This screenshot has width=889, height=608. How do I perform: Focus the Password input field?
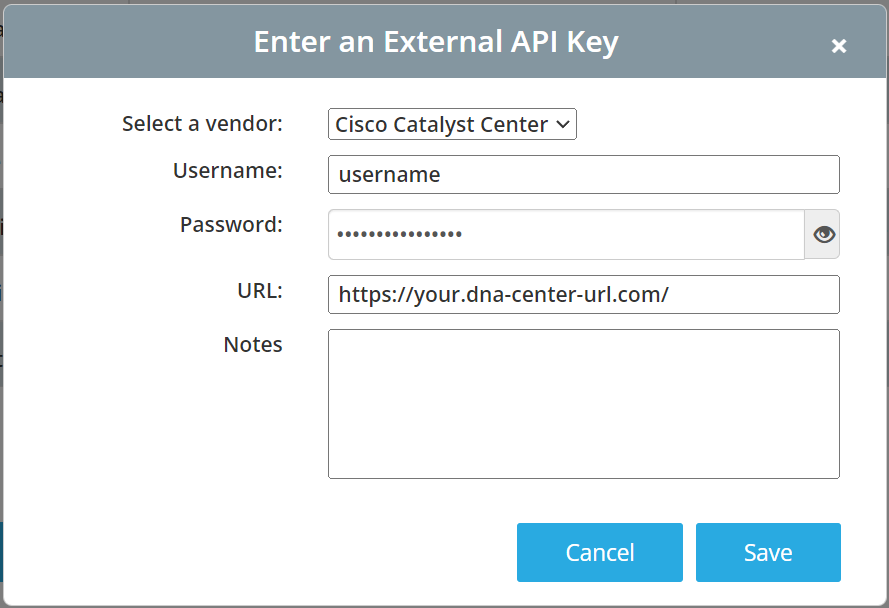point(566,234)
